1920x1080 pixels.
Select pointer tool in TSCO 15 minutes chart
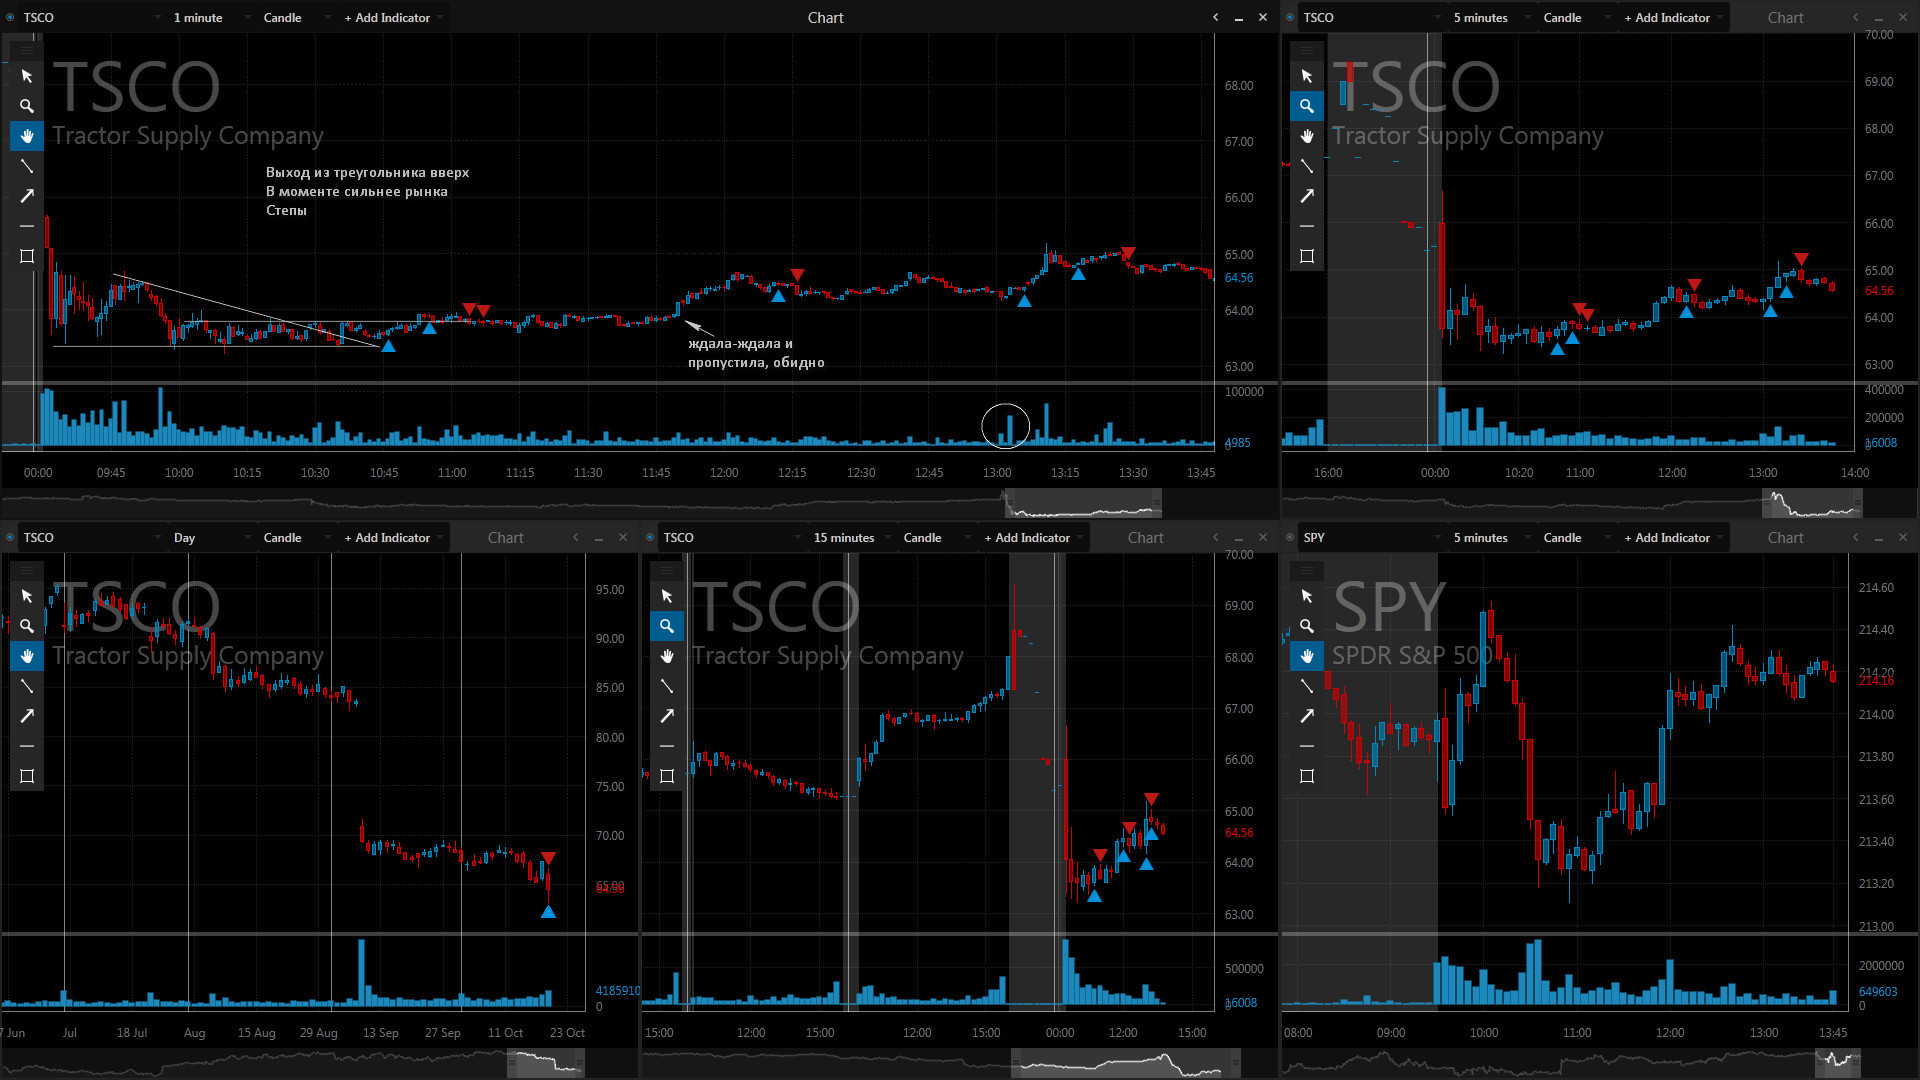(x=667, y=596)
